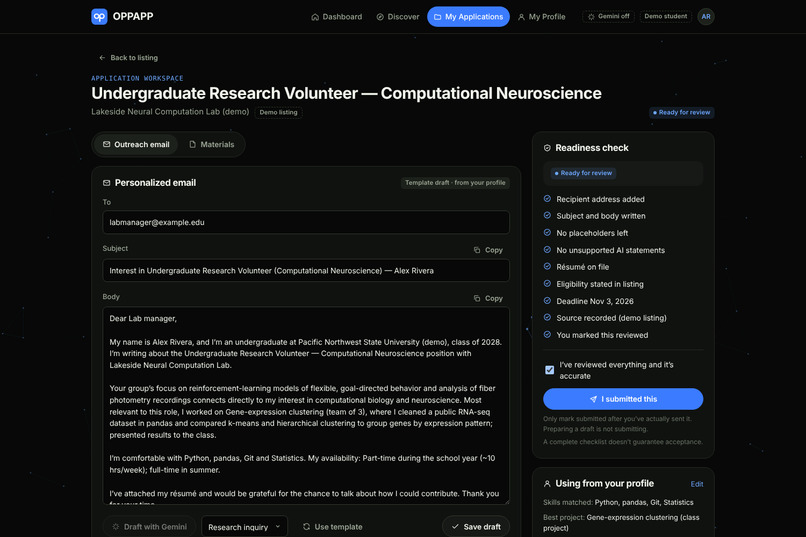Open My Profile nav item
806x537 pixels.
[541, 17]
